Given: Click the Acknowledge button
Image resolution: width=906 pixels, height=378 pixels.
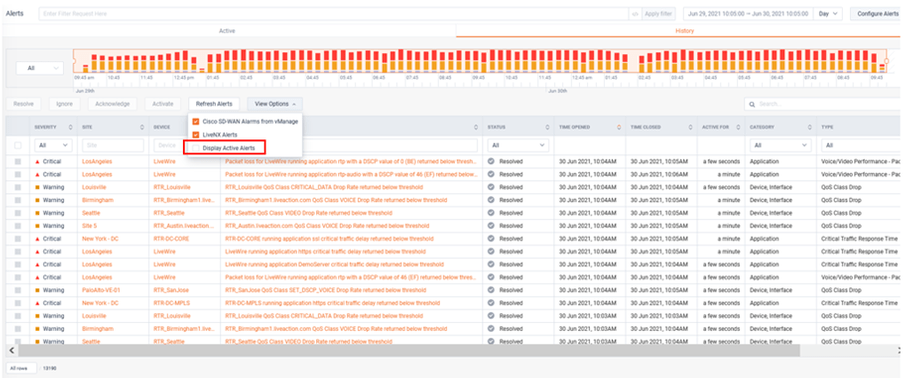Looking at the screenshot, I should click(112, 104).
